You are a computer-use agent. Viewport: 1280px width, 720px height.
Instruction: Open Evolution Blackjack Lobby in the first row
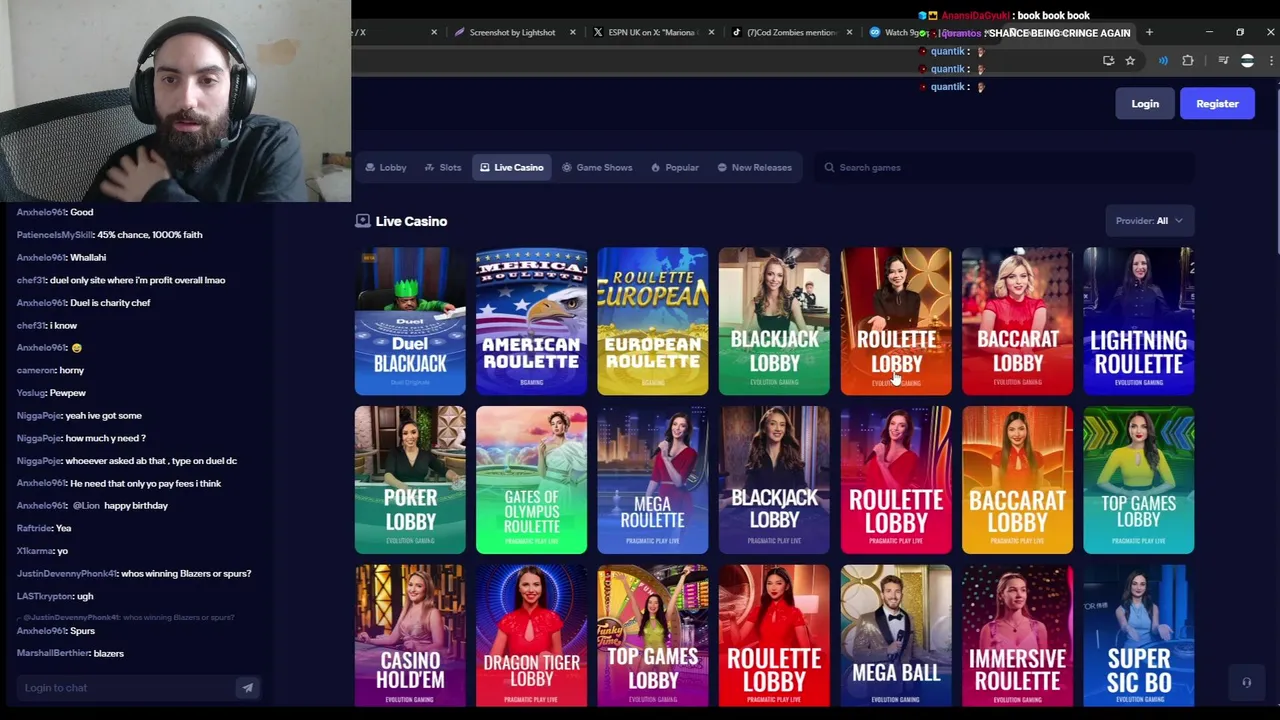(x=774, y=321)
